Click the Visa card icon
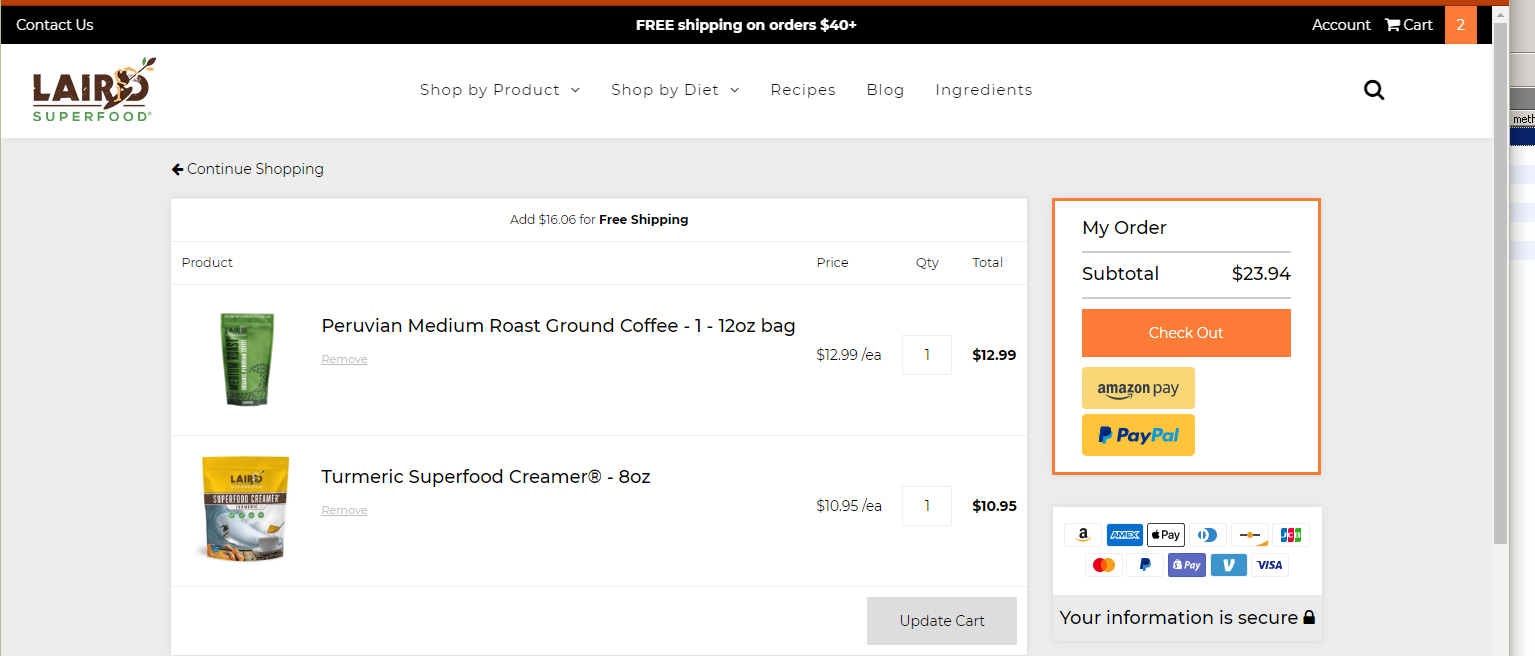This screenshot has width=1535, height=656. click(x=1269, y=565)
